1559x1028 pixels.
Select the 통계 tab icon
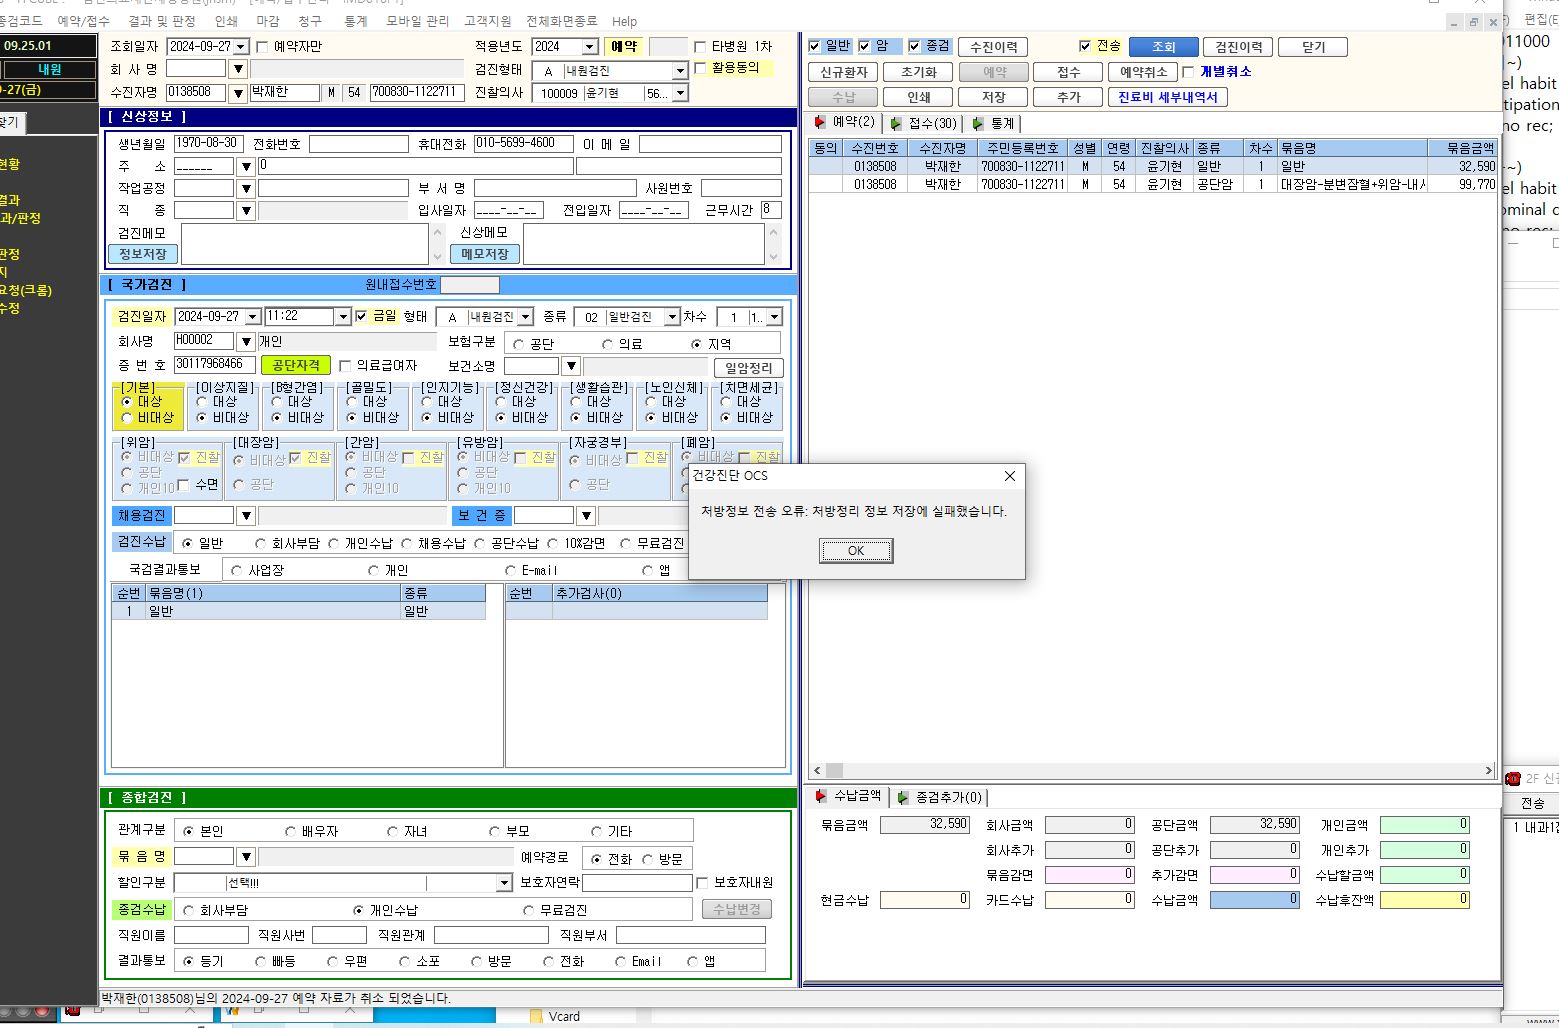(978, 124)
